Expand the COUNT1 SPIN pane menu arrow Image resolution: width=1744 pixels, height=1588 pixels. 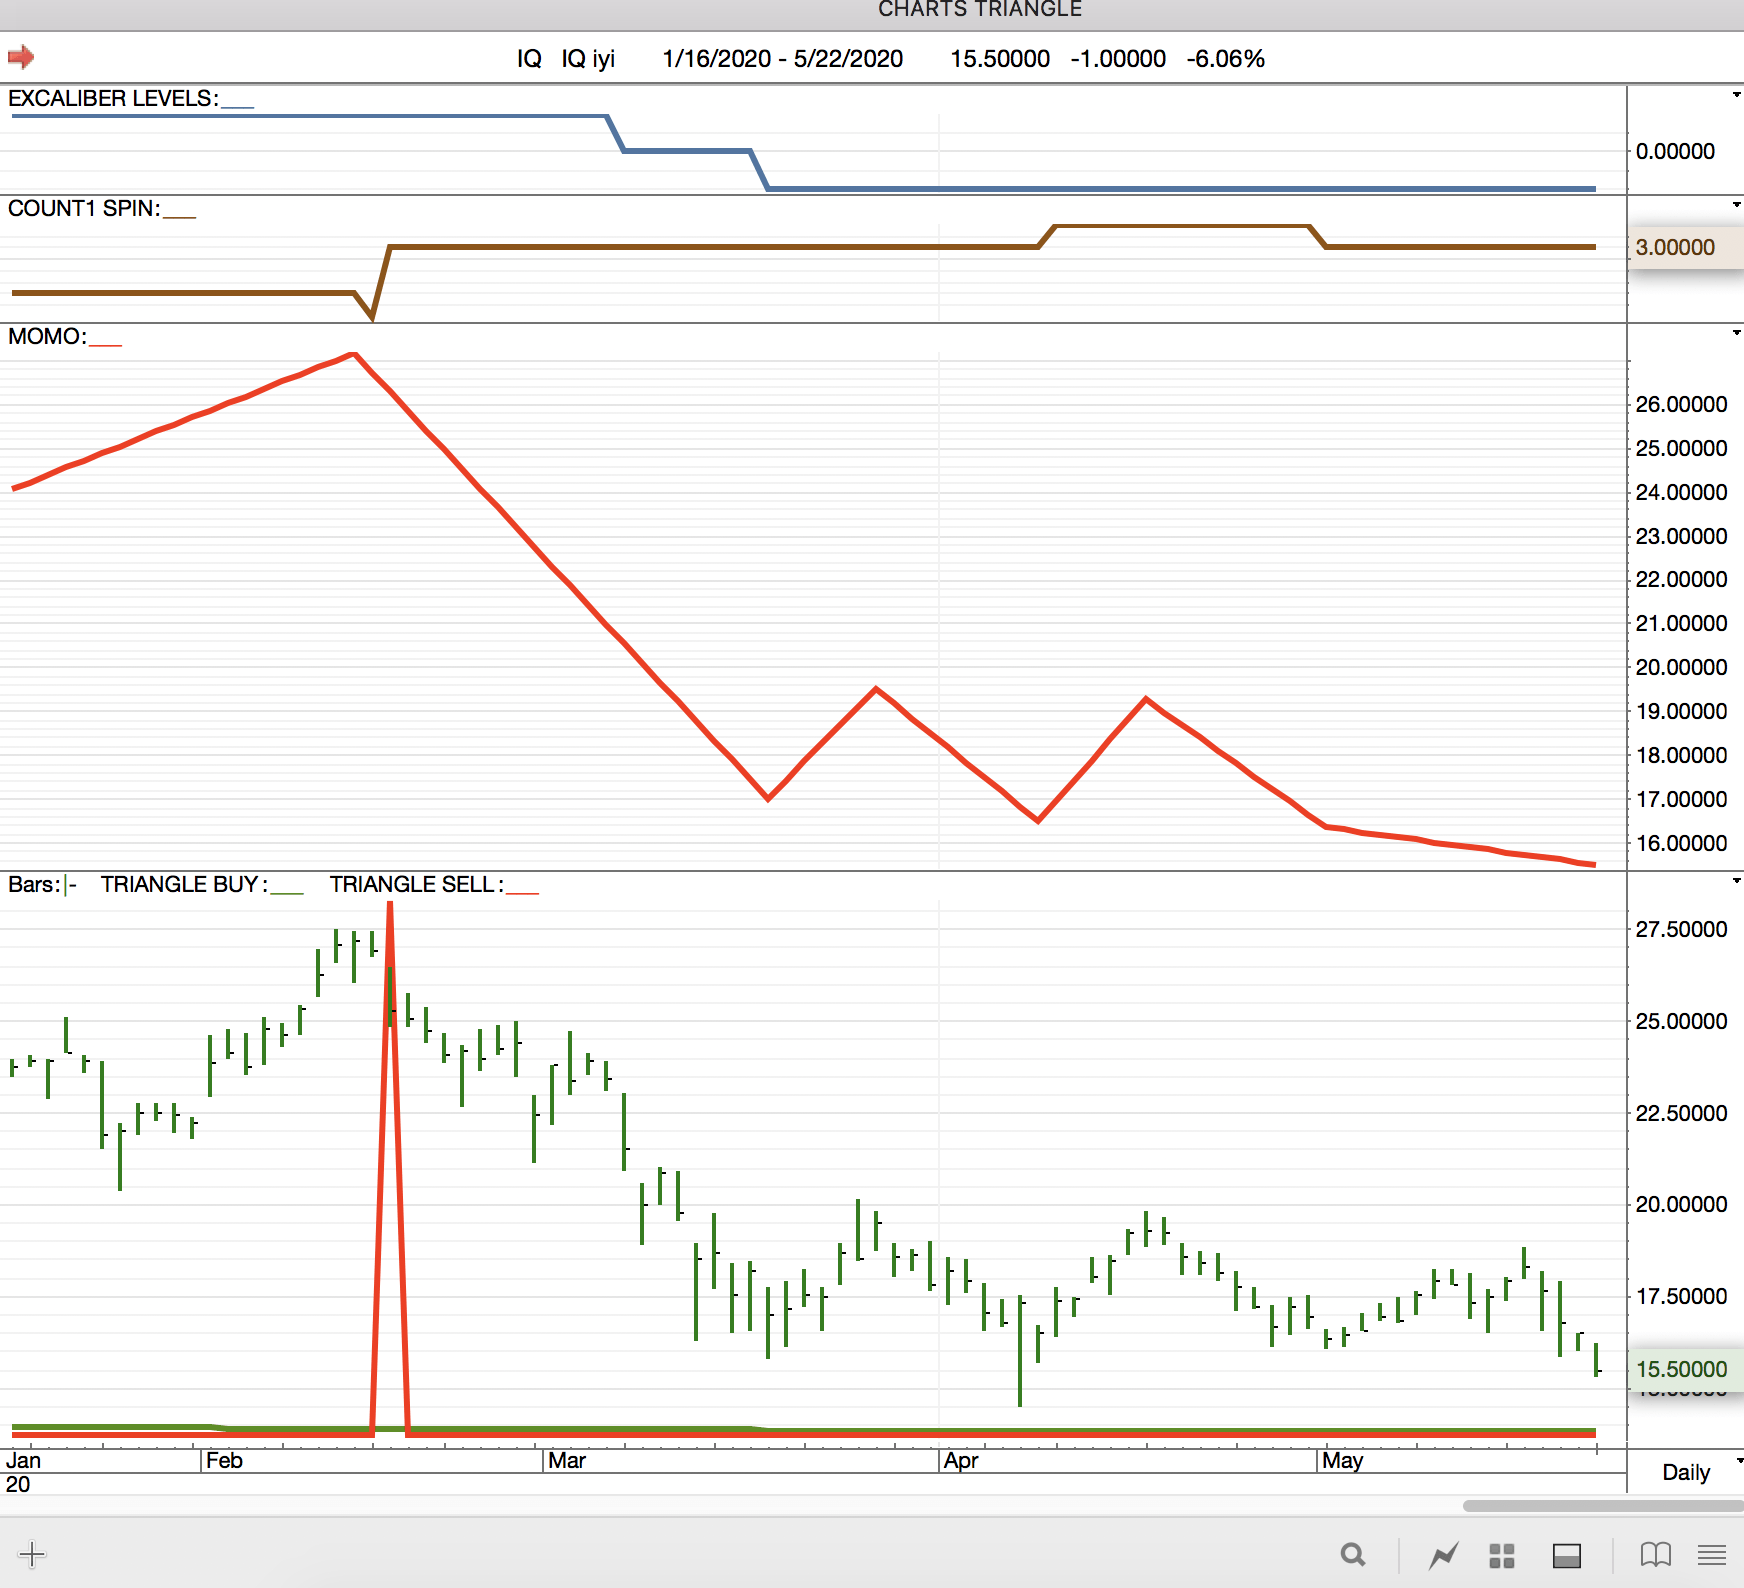1737,205
